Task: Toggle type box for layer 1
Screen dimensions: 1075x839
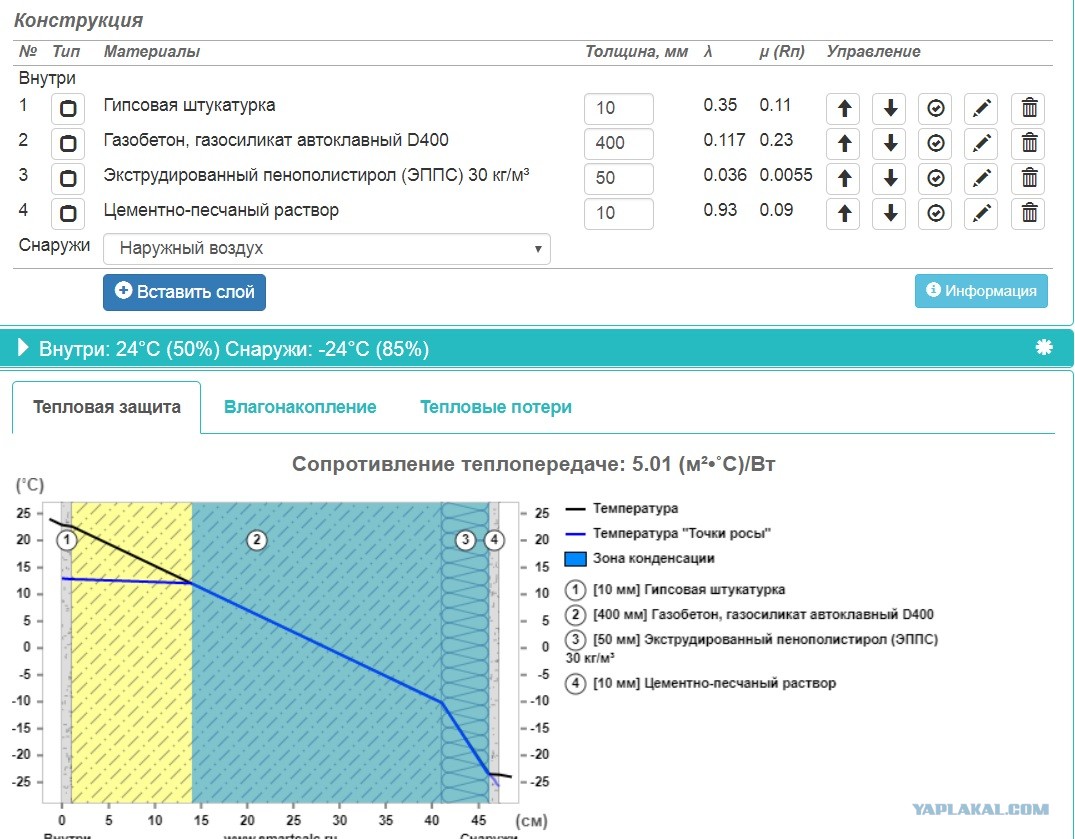Action: point(68,108)
